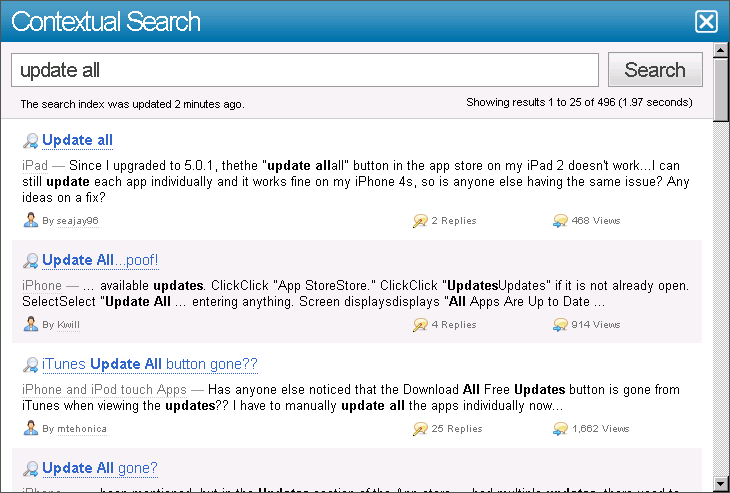Open the iPad forum link in first result
Screen dimensions: 730x493
click(35, 165)
